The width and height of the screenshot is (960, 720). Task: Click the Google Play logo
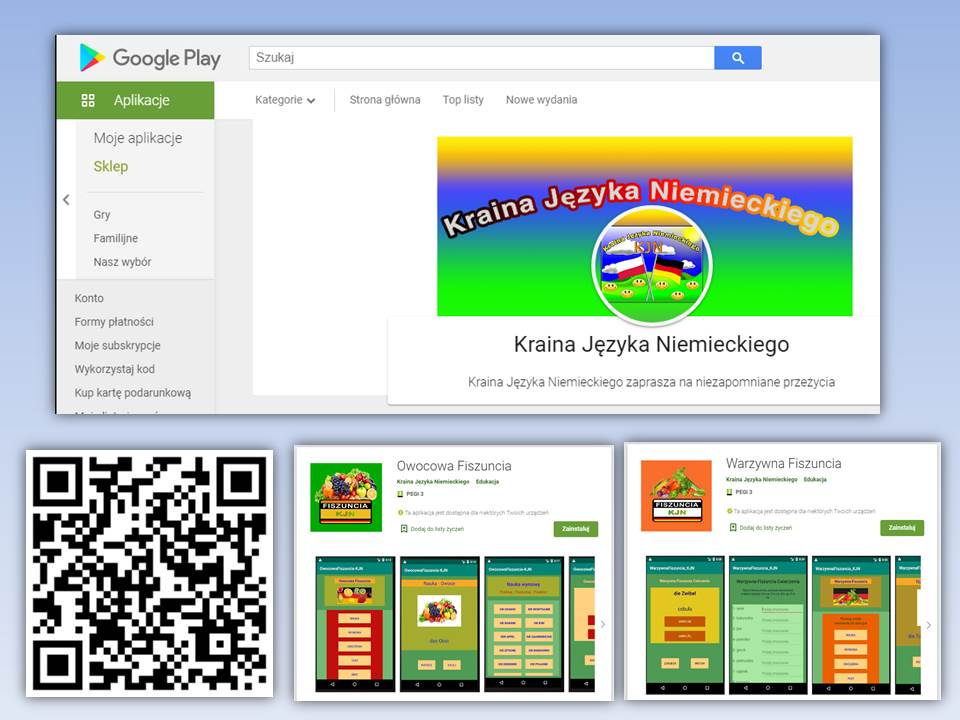pos(150,58)
